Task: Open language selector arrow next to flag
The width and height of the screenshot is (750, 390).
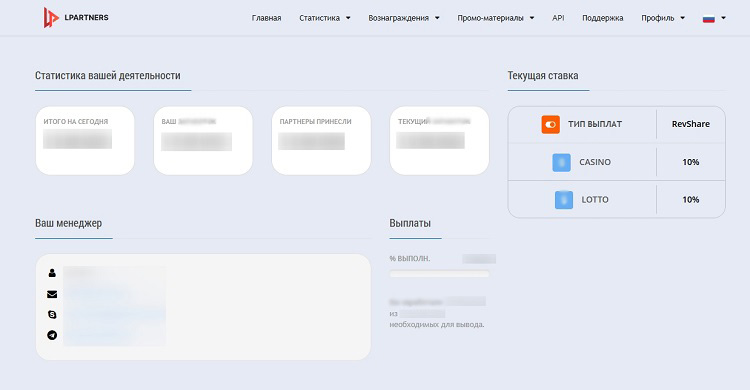Action: tap(723, 18)
